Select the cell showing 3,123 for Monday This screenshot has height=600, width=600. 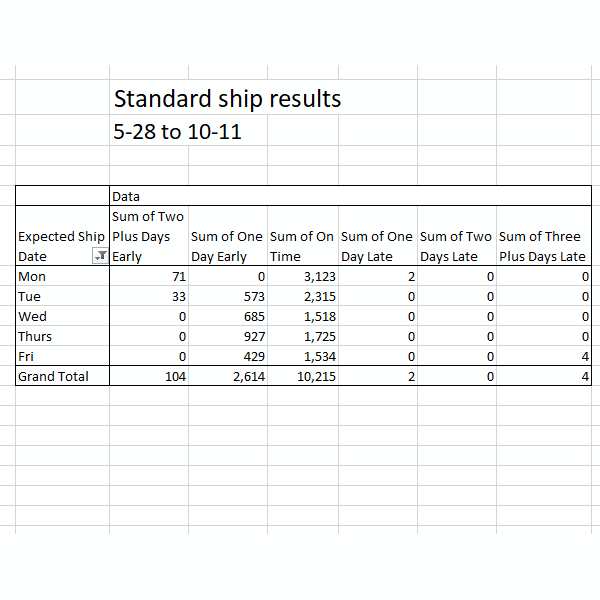[x=303, y=276]
